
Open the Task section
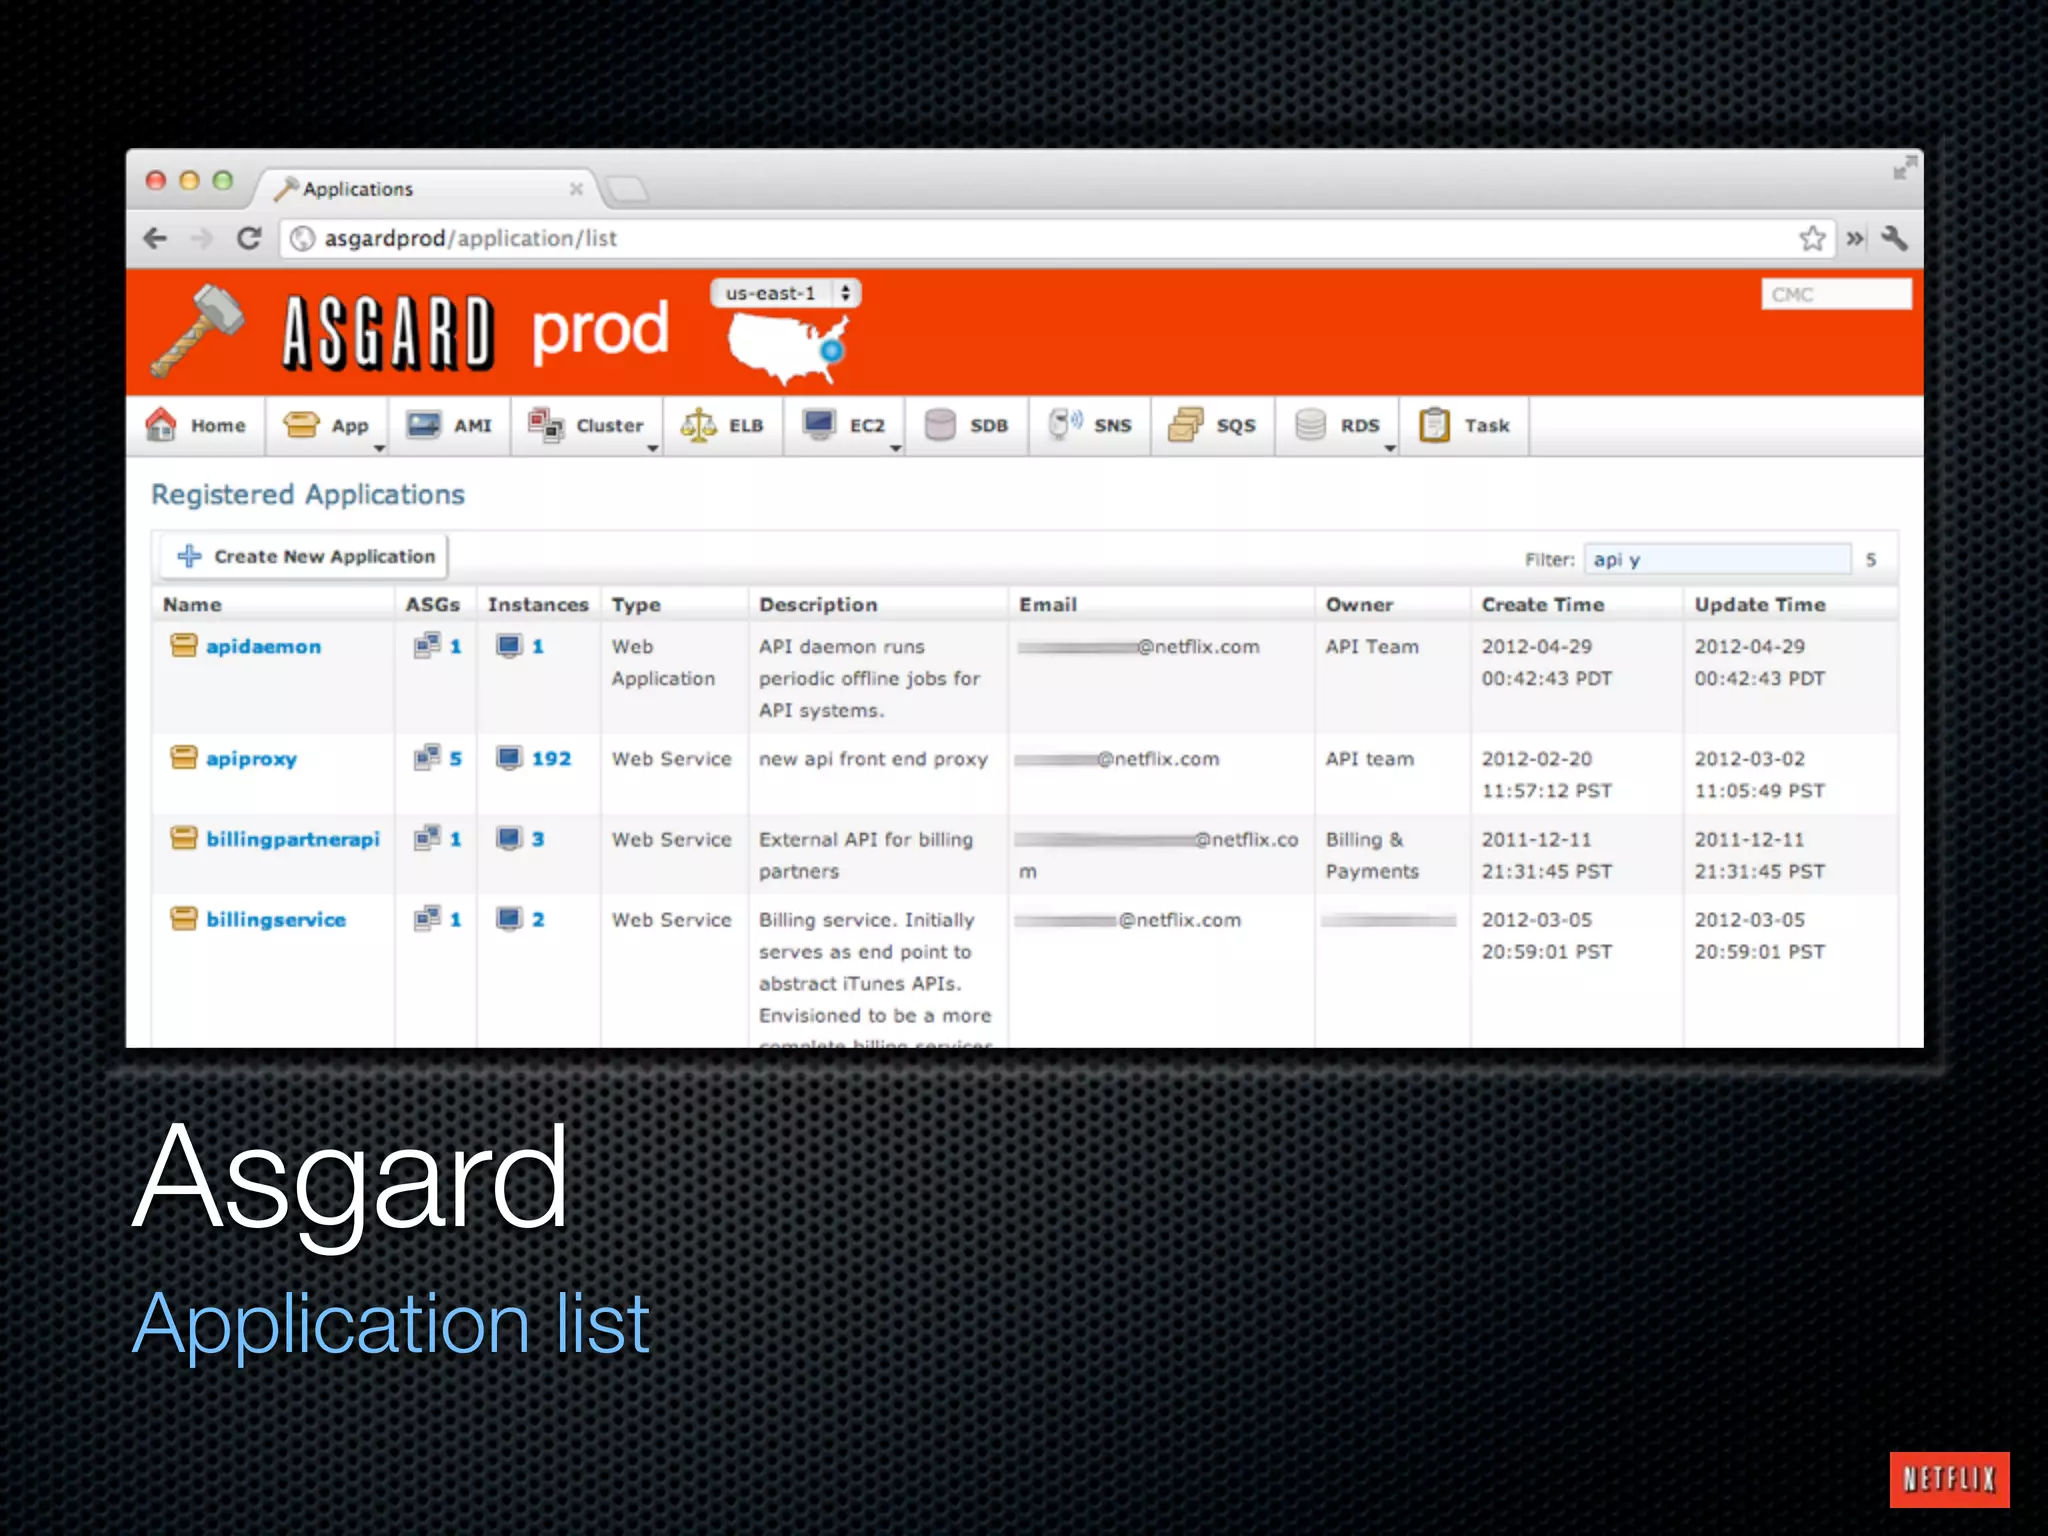pos(1465,426)
